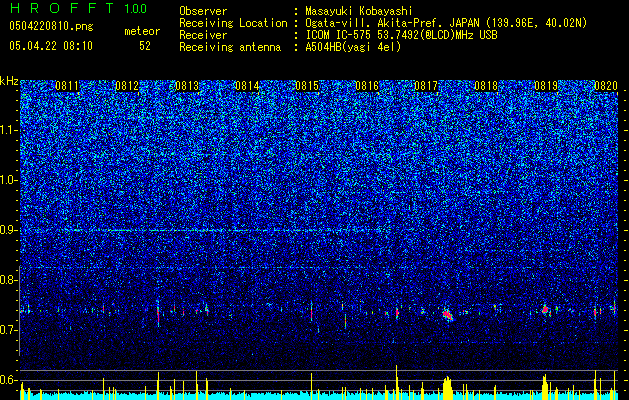Click the 0814 time marker
The image size is (629, 400).
point(247,86)
